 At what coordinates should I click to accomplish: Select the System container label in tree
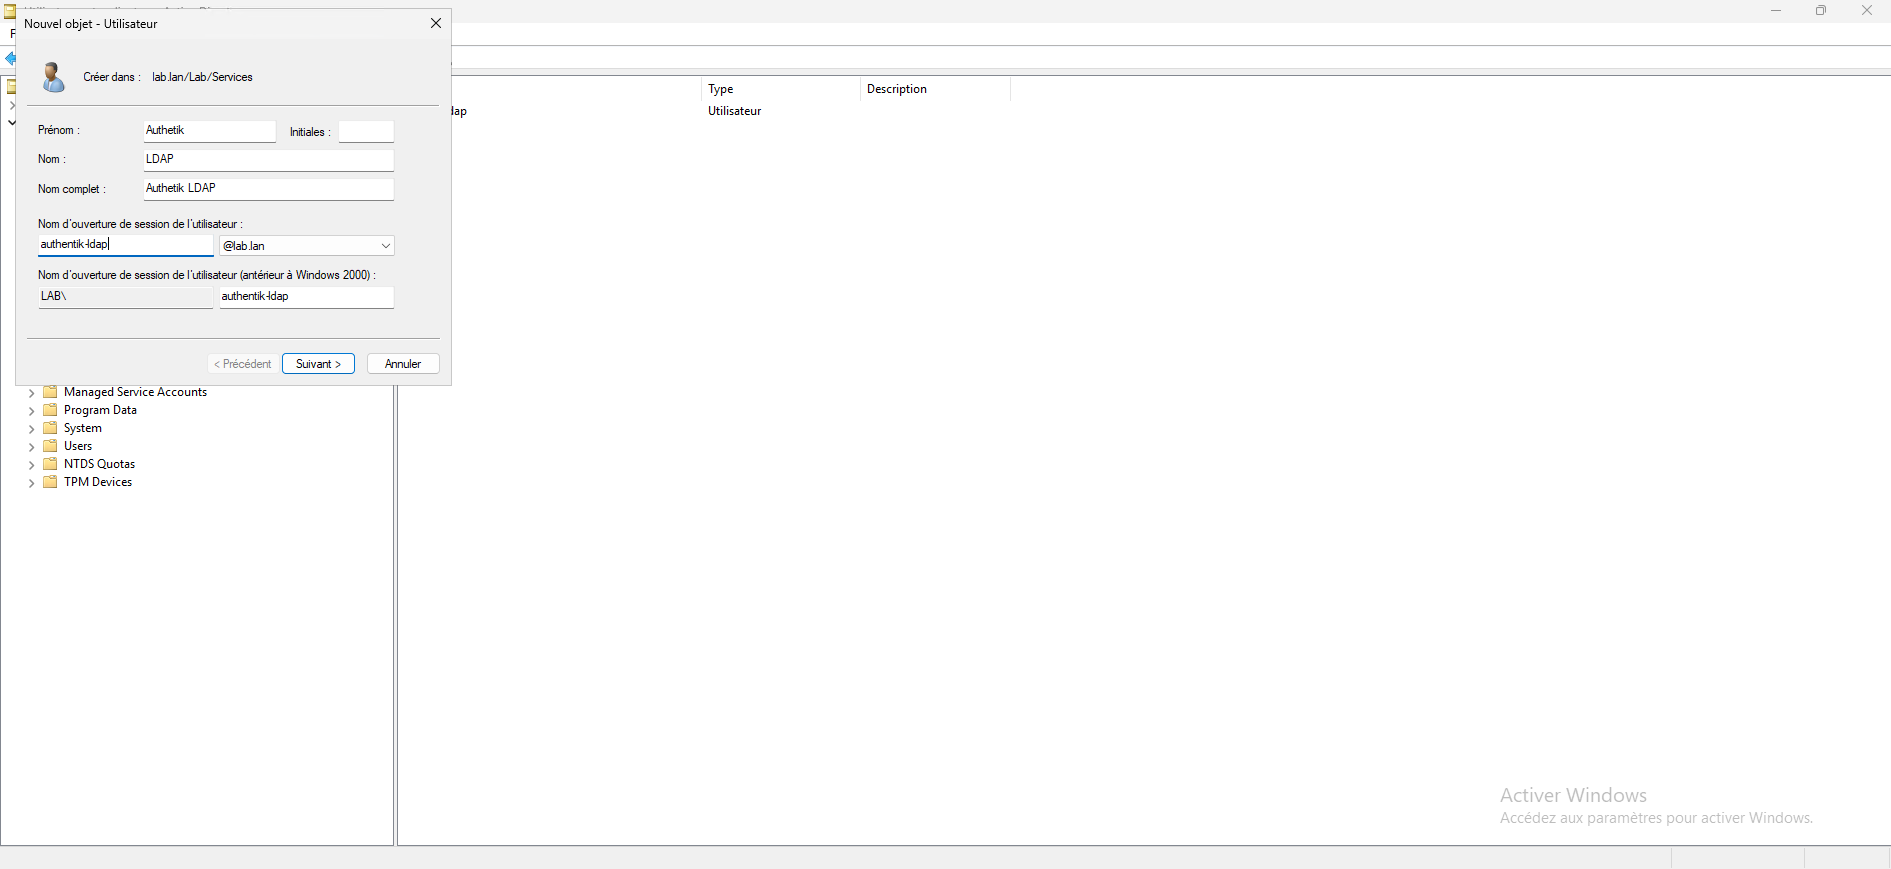tap(83, 428)
